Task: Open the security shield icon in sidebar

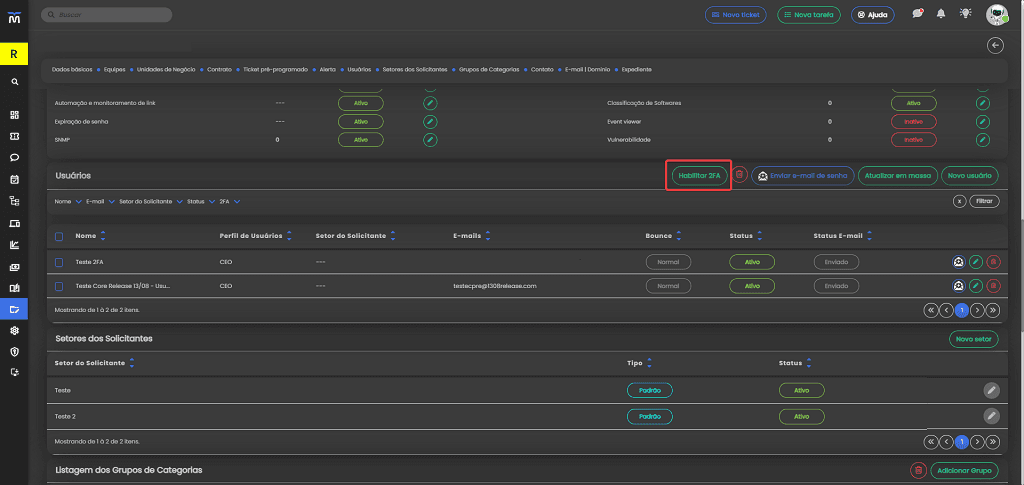Action: pyautogui.click(x=14, y=351)
